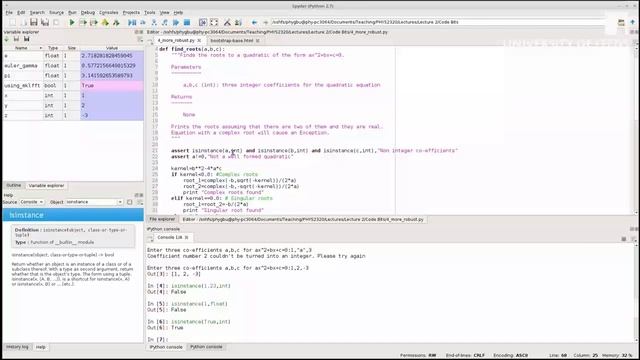The height and width of the screenshot is (360, 640).
Task: Click the working directory path field
Action: pos(438,22)
